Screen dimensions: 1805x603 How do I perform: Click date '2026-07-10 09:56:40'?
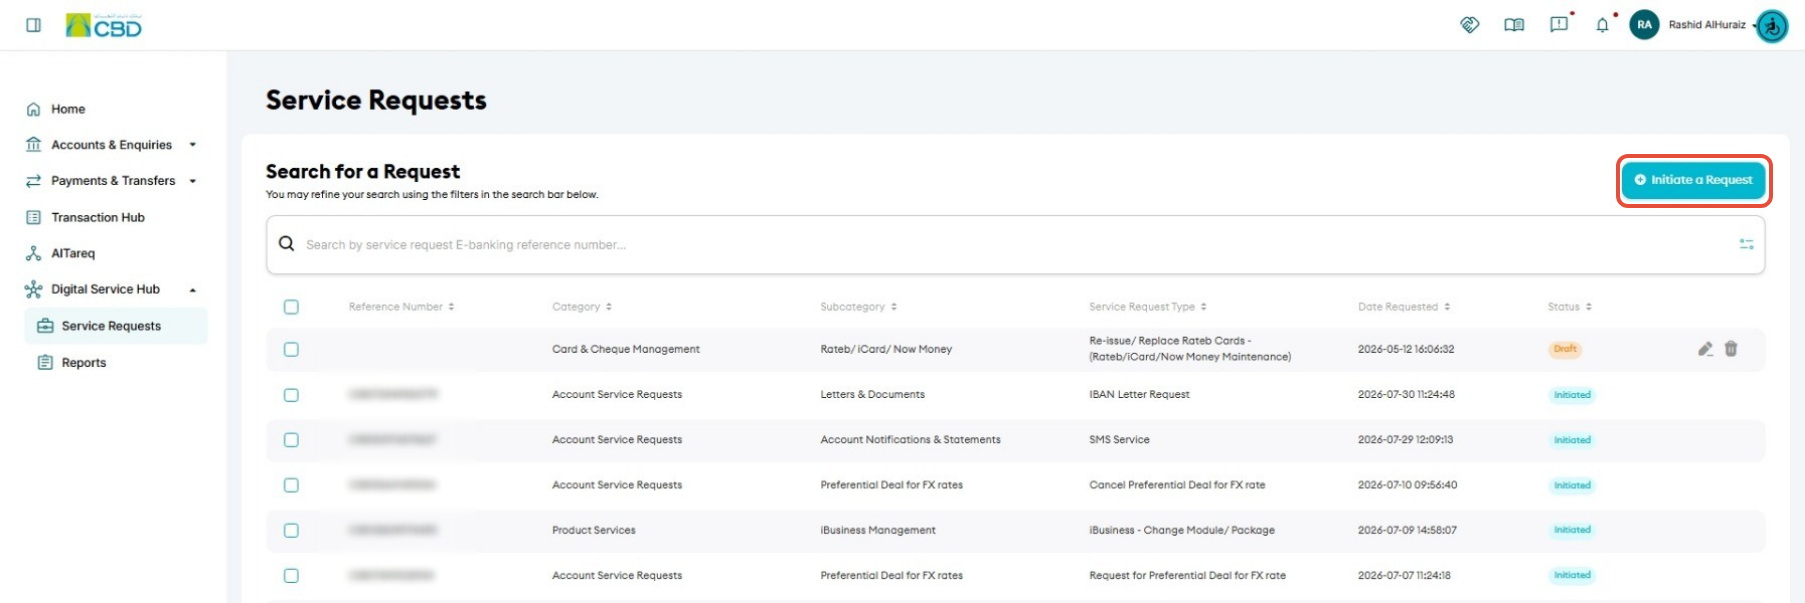(1407, 485)
